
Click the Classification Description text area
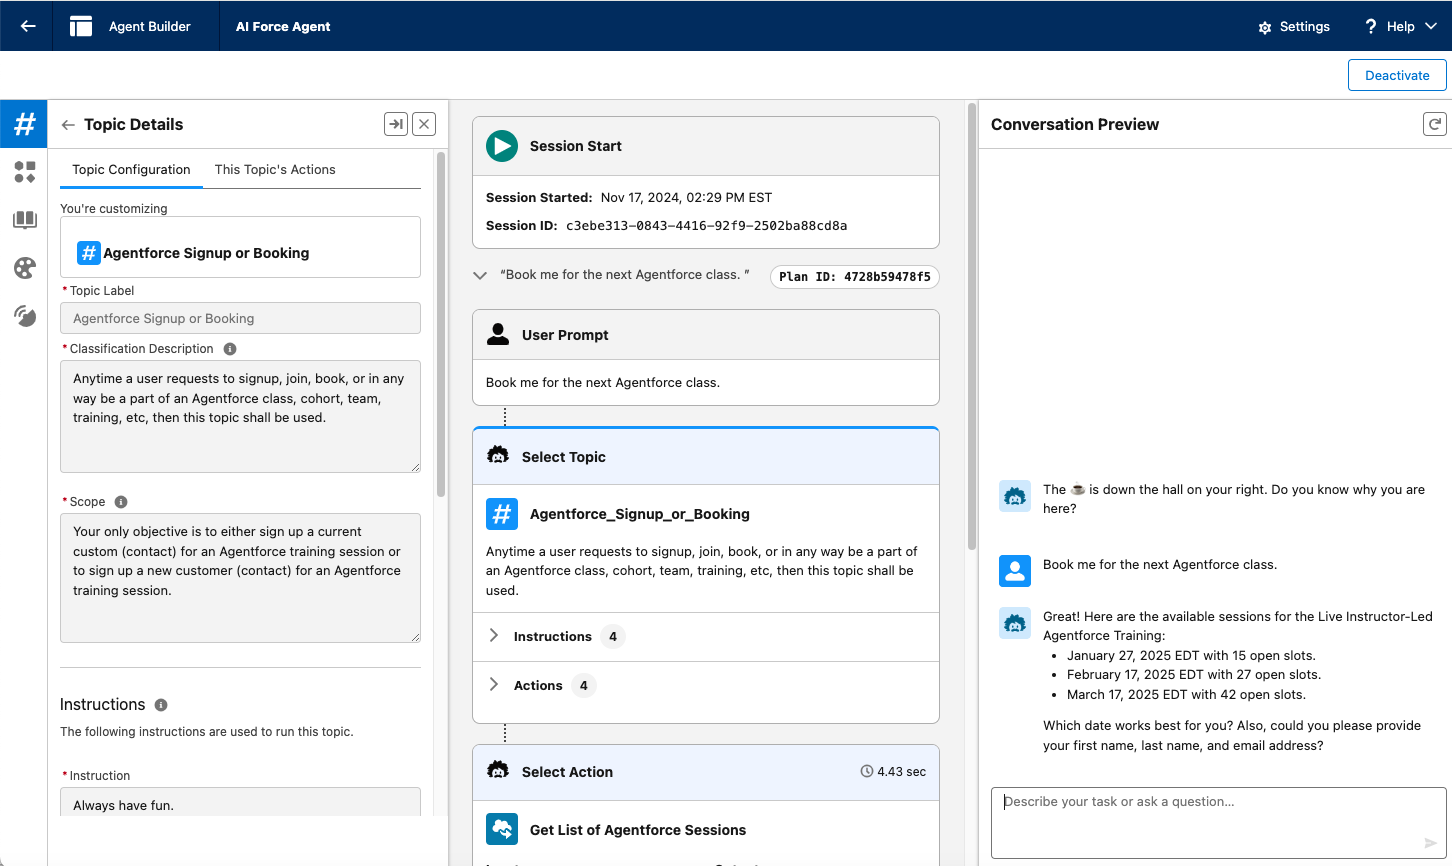click(240, 416)
